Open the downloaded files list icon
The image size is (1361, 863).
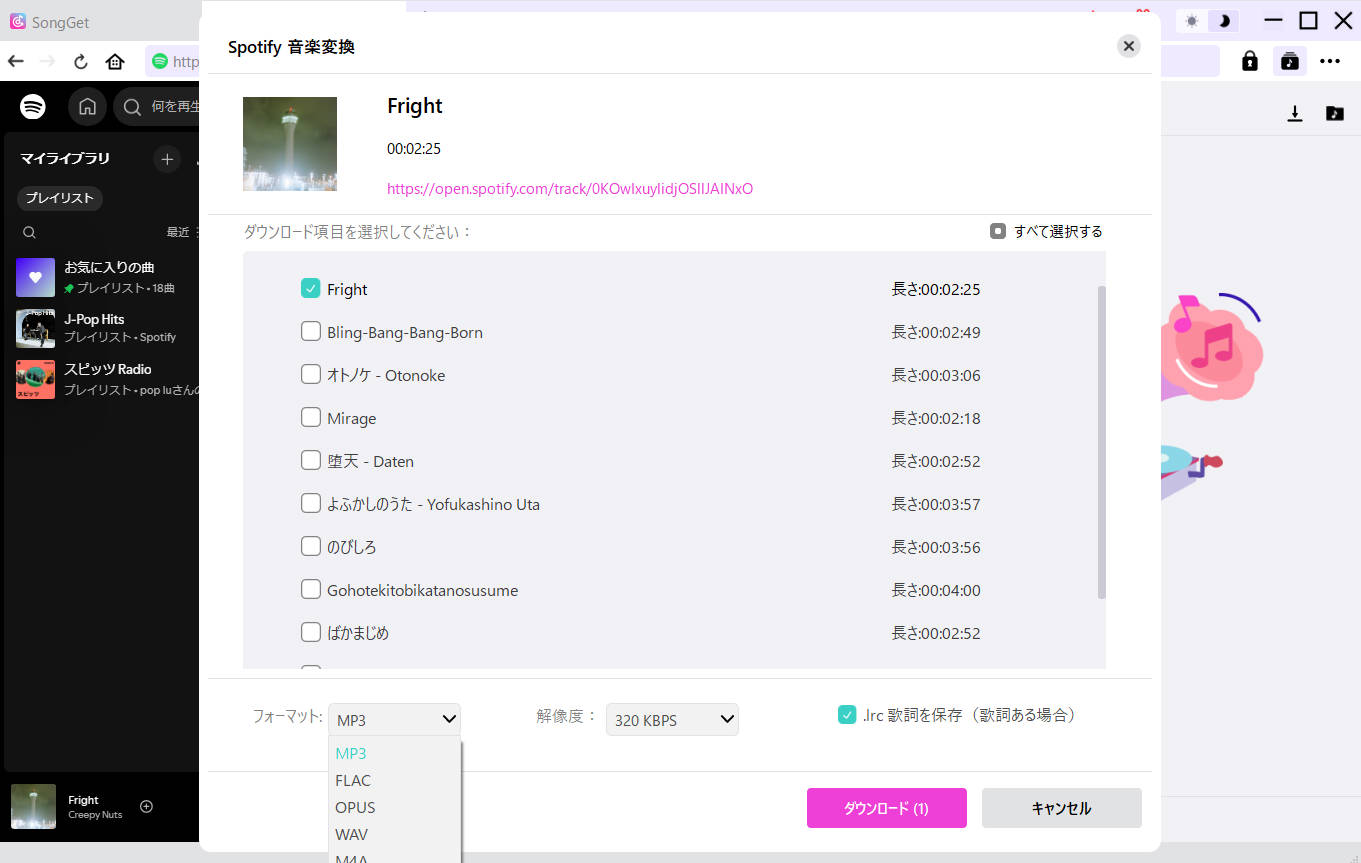[1294, 114]
